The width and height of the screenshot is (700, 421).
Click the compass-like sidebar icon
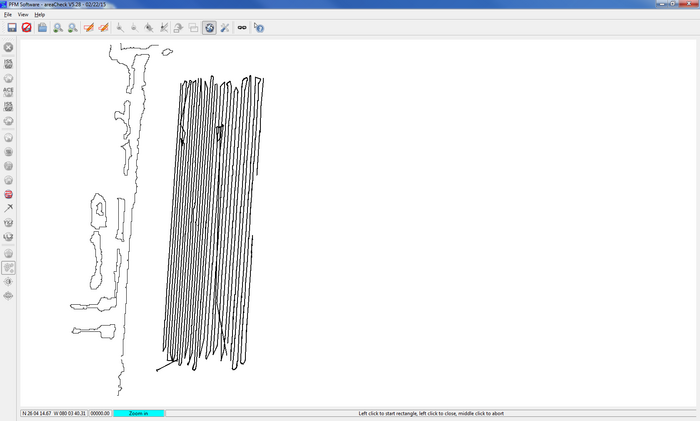[8, 282]
